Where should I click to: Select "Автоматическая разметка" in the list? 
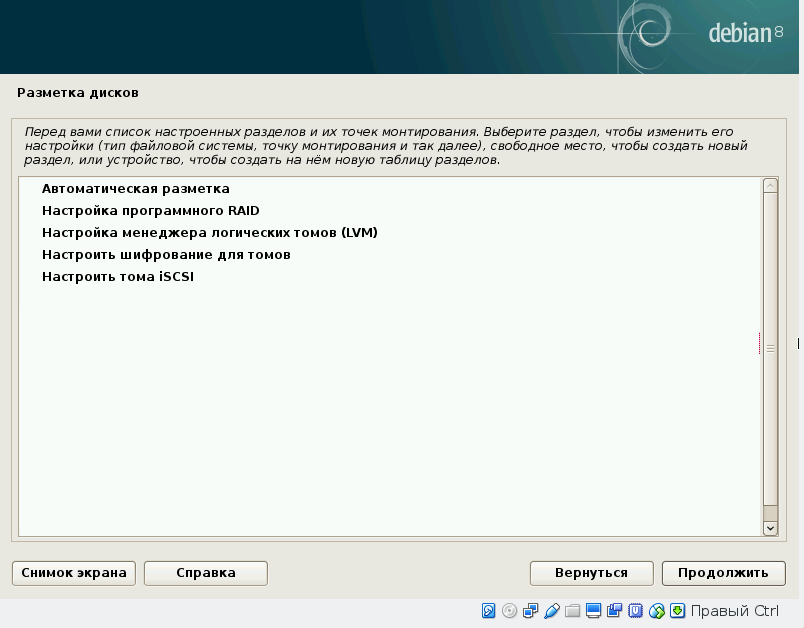[x=136, y=188]
